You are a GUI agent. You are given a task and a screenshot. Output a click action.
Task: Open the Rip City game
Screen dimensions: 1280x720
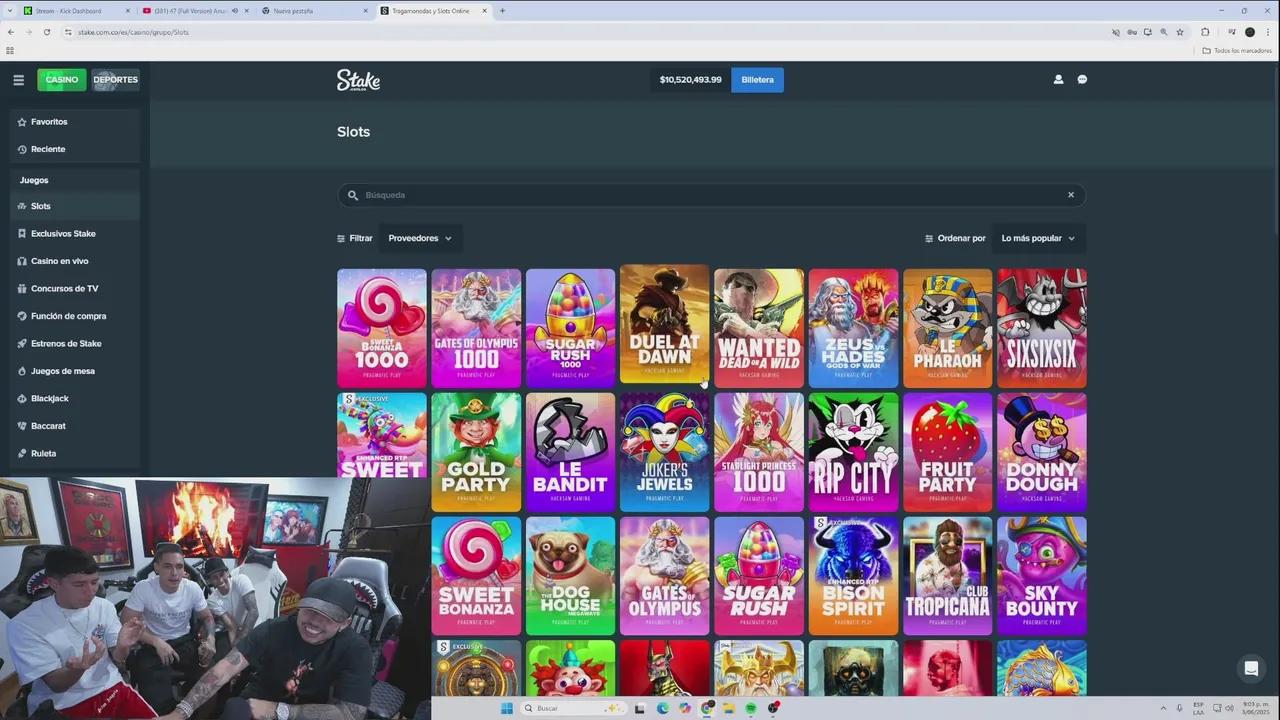853,452
